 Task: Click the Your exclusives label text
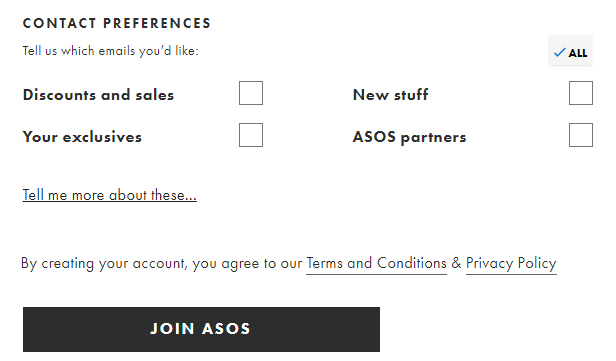tap(82, 137)
